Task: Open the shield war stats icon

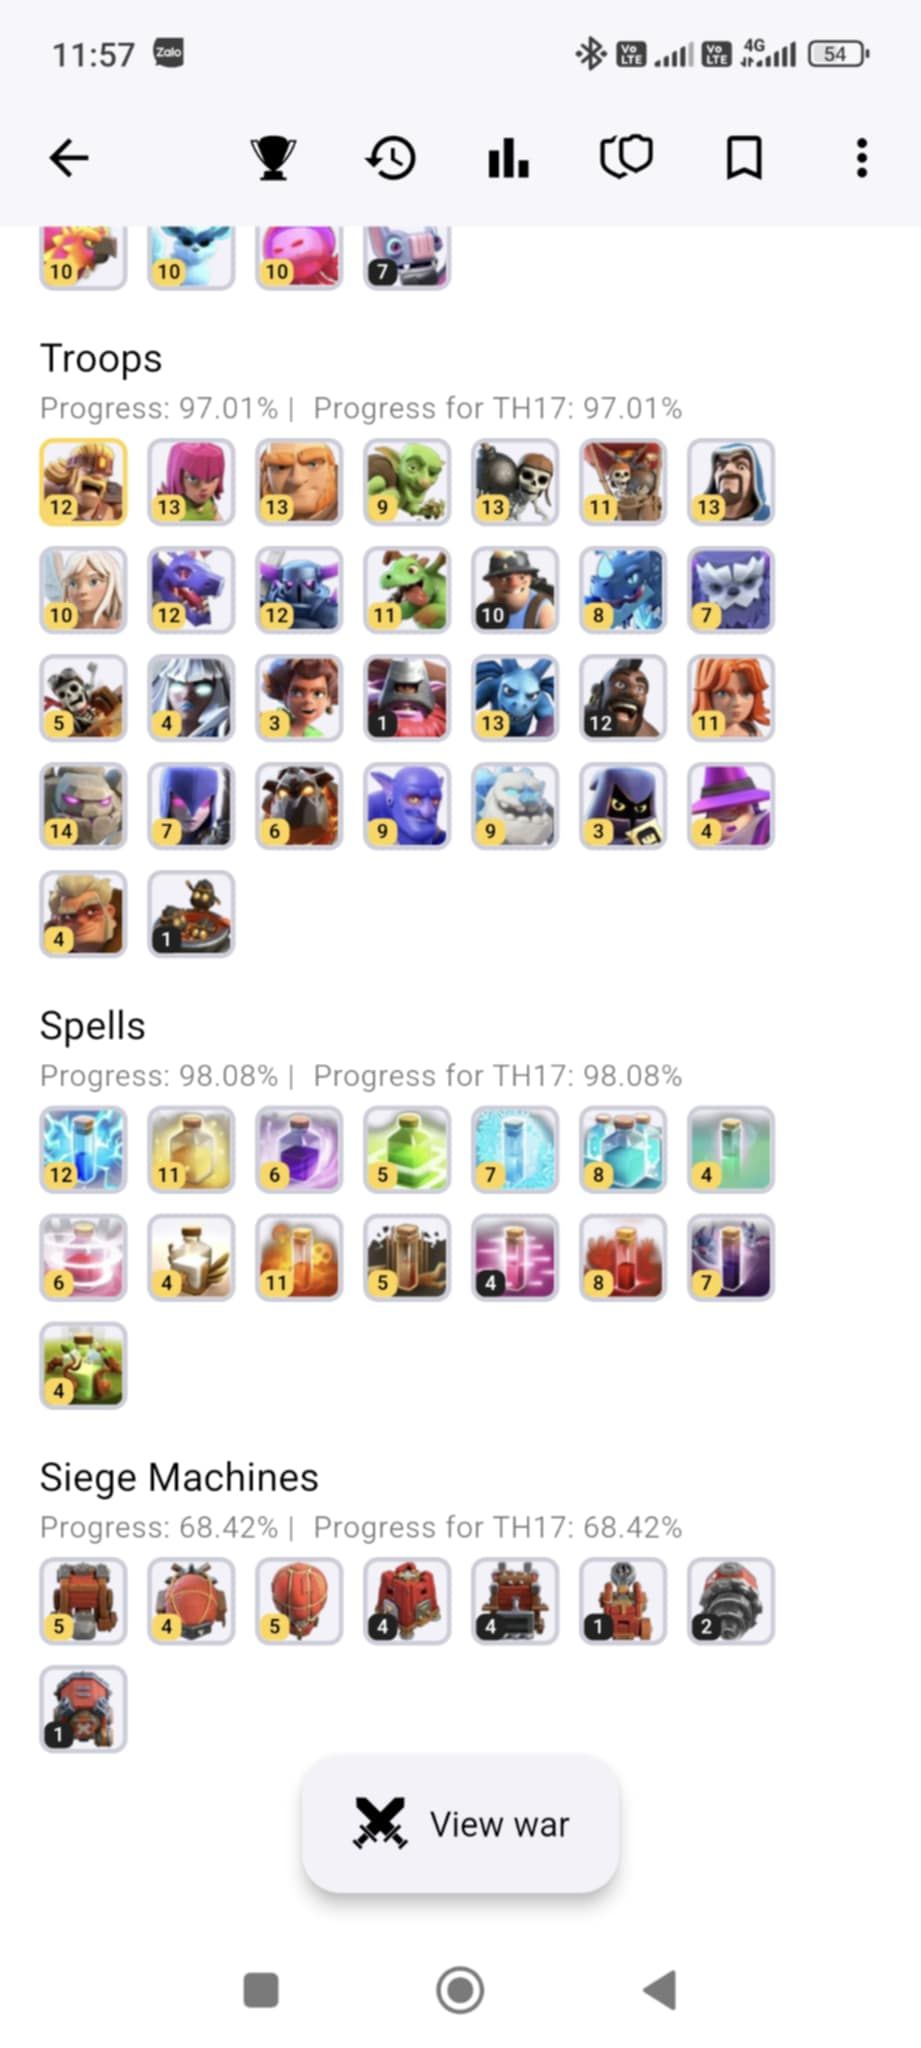Action: coord(626,158)
